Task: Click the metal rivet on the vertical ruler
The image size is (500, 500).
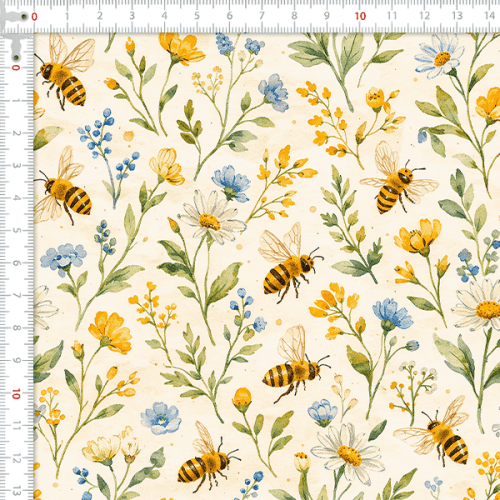Action: [16, 57]
